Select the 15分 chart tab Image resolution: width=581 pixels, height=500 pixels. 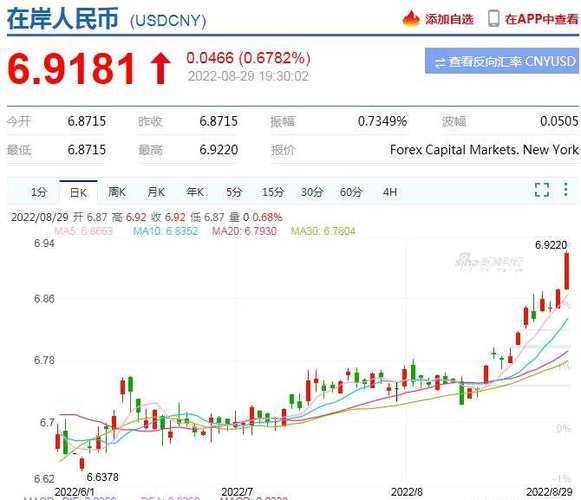coord(273,192)
